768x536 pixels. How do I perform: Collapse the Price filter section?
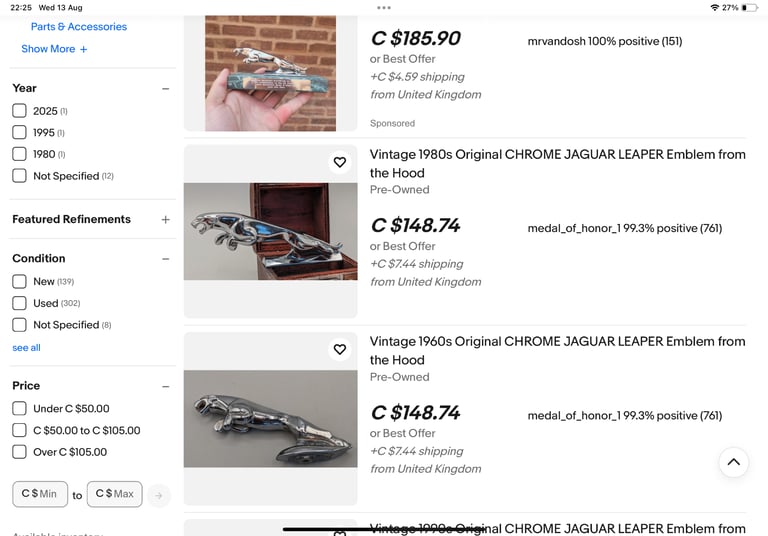click(166, 387)
